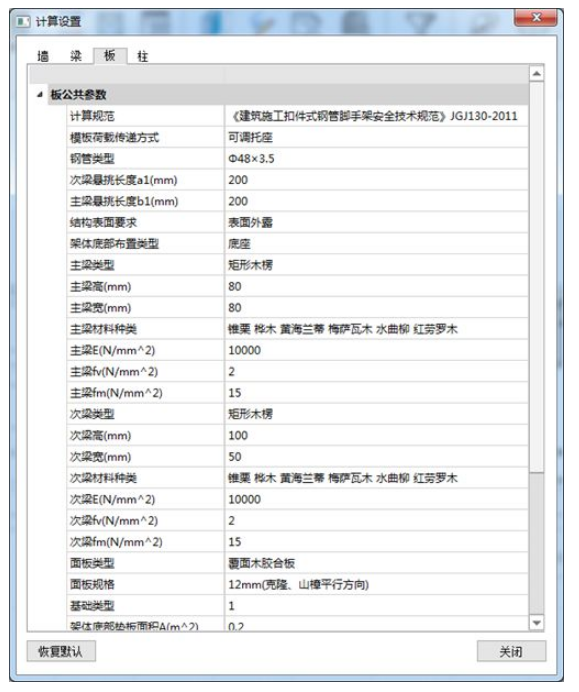Click the vertical scrollbar thumb
This screenshot has height=692, width=579.
[537, 277]
